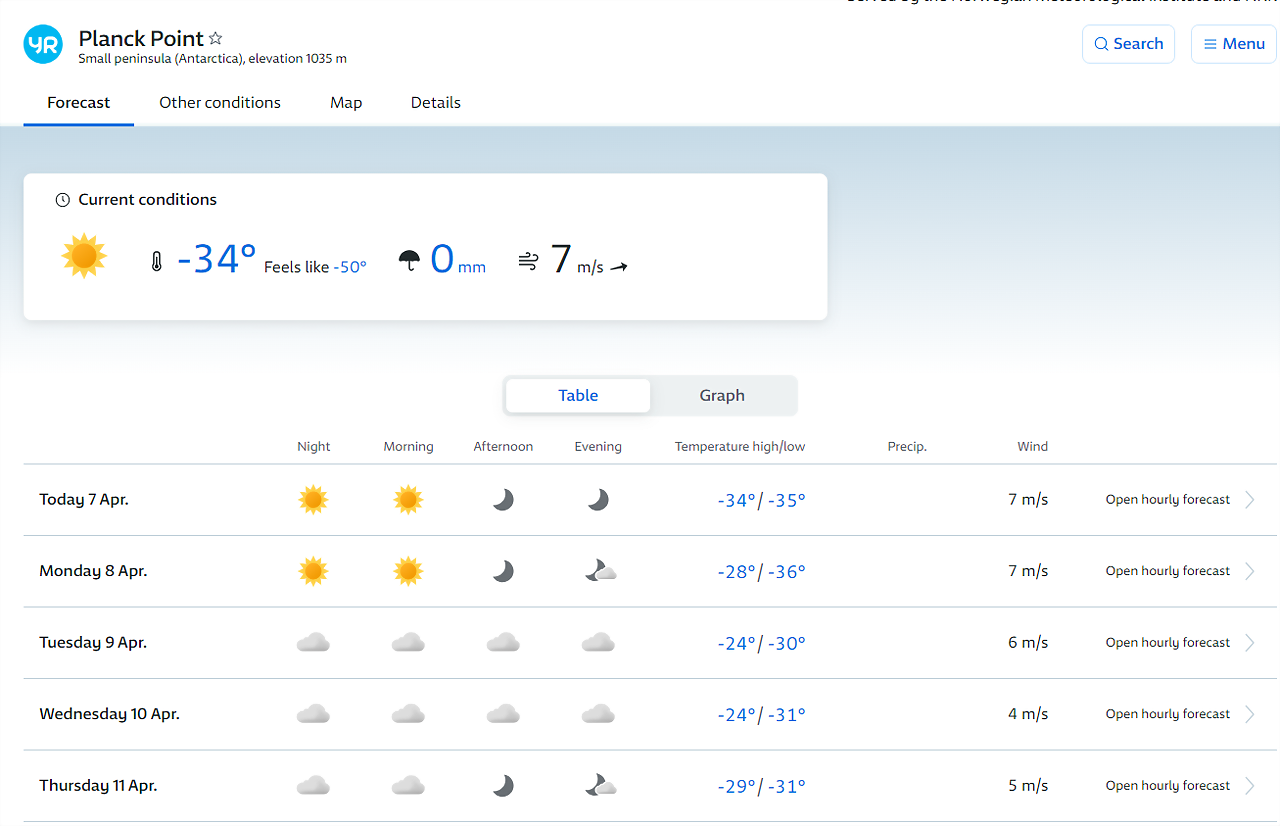The image size is (1280, 826).
Task: Click Thursday 11 Apr. evening cloudy moon icon
Action: (600, 785)
